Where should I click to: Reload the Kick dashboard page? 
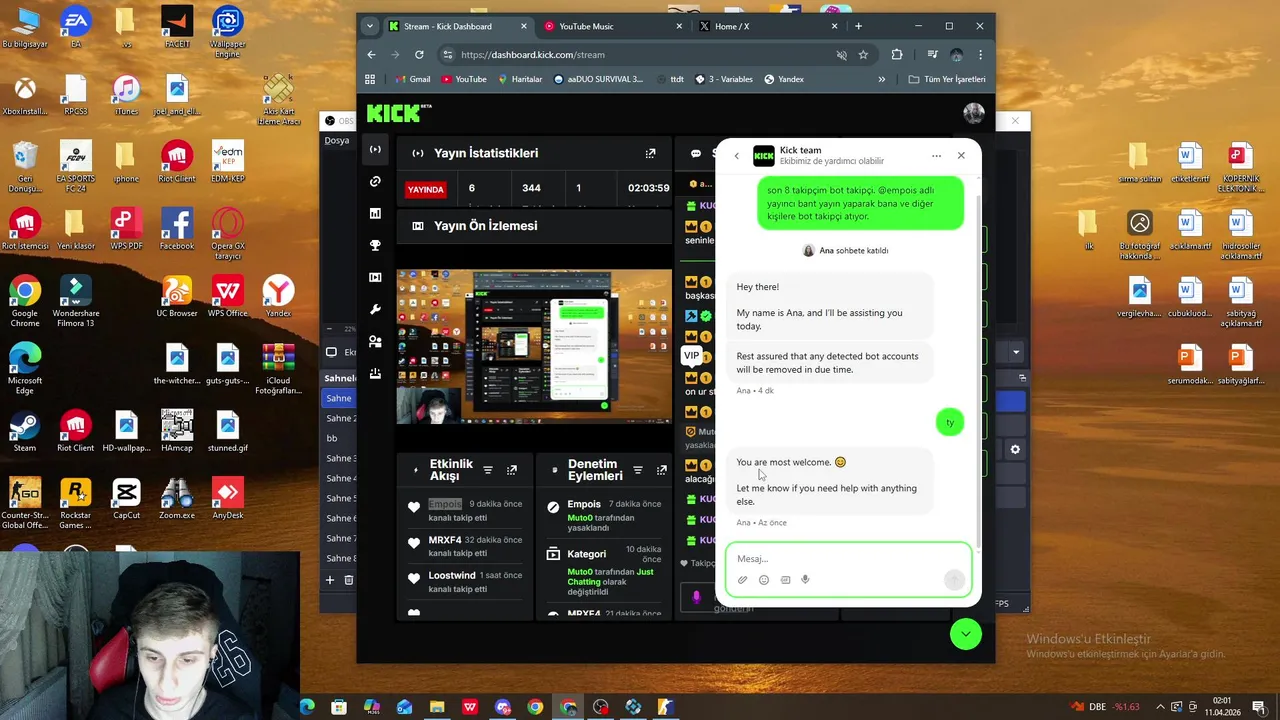point(419,55)
